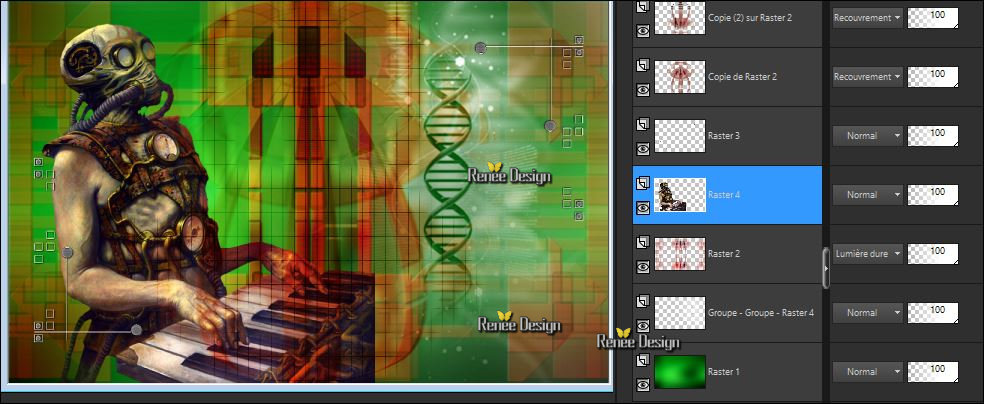The height and width of the screenshot is (404, 984).
Task: Click layer type icon of Groupe - Groupe - Raster 4
Action: (643, 301)
